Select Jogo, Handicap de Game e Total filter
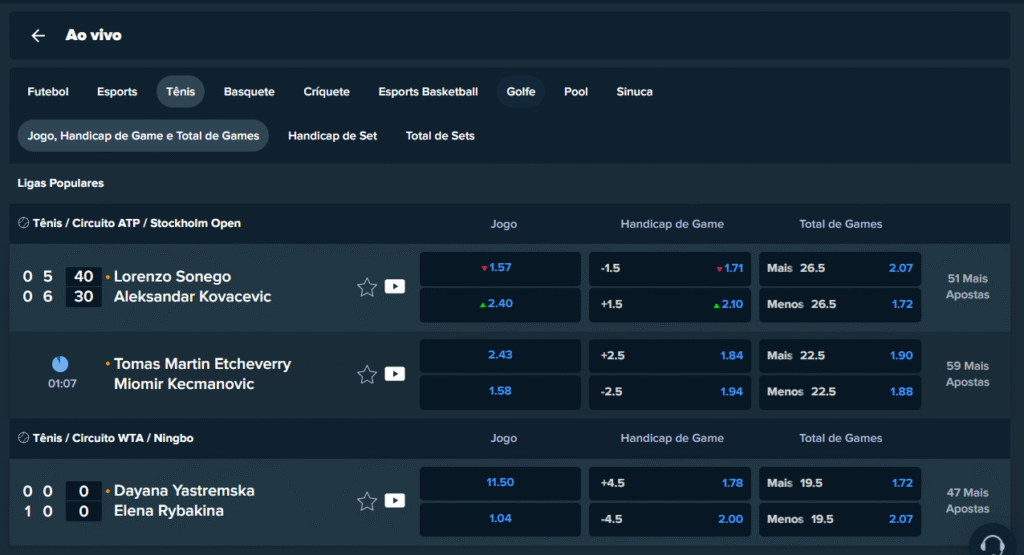Image resolution: width=1024 pixels, height=555 pixels. click(x=143, y=136)
